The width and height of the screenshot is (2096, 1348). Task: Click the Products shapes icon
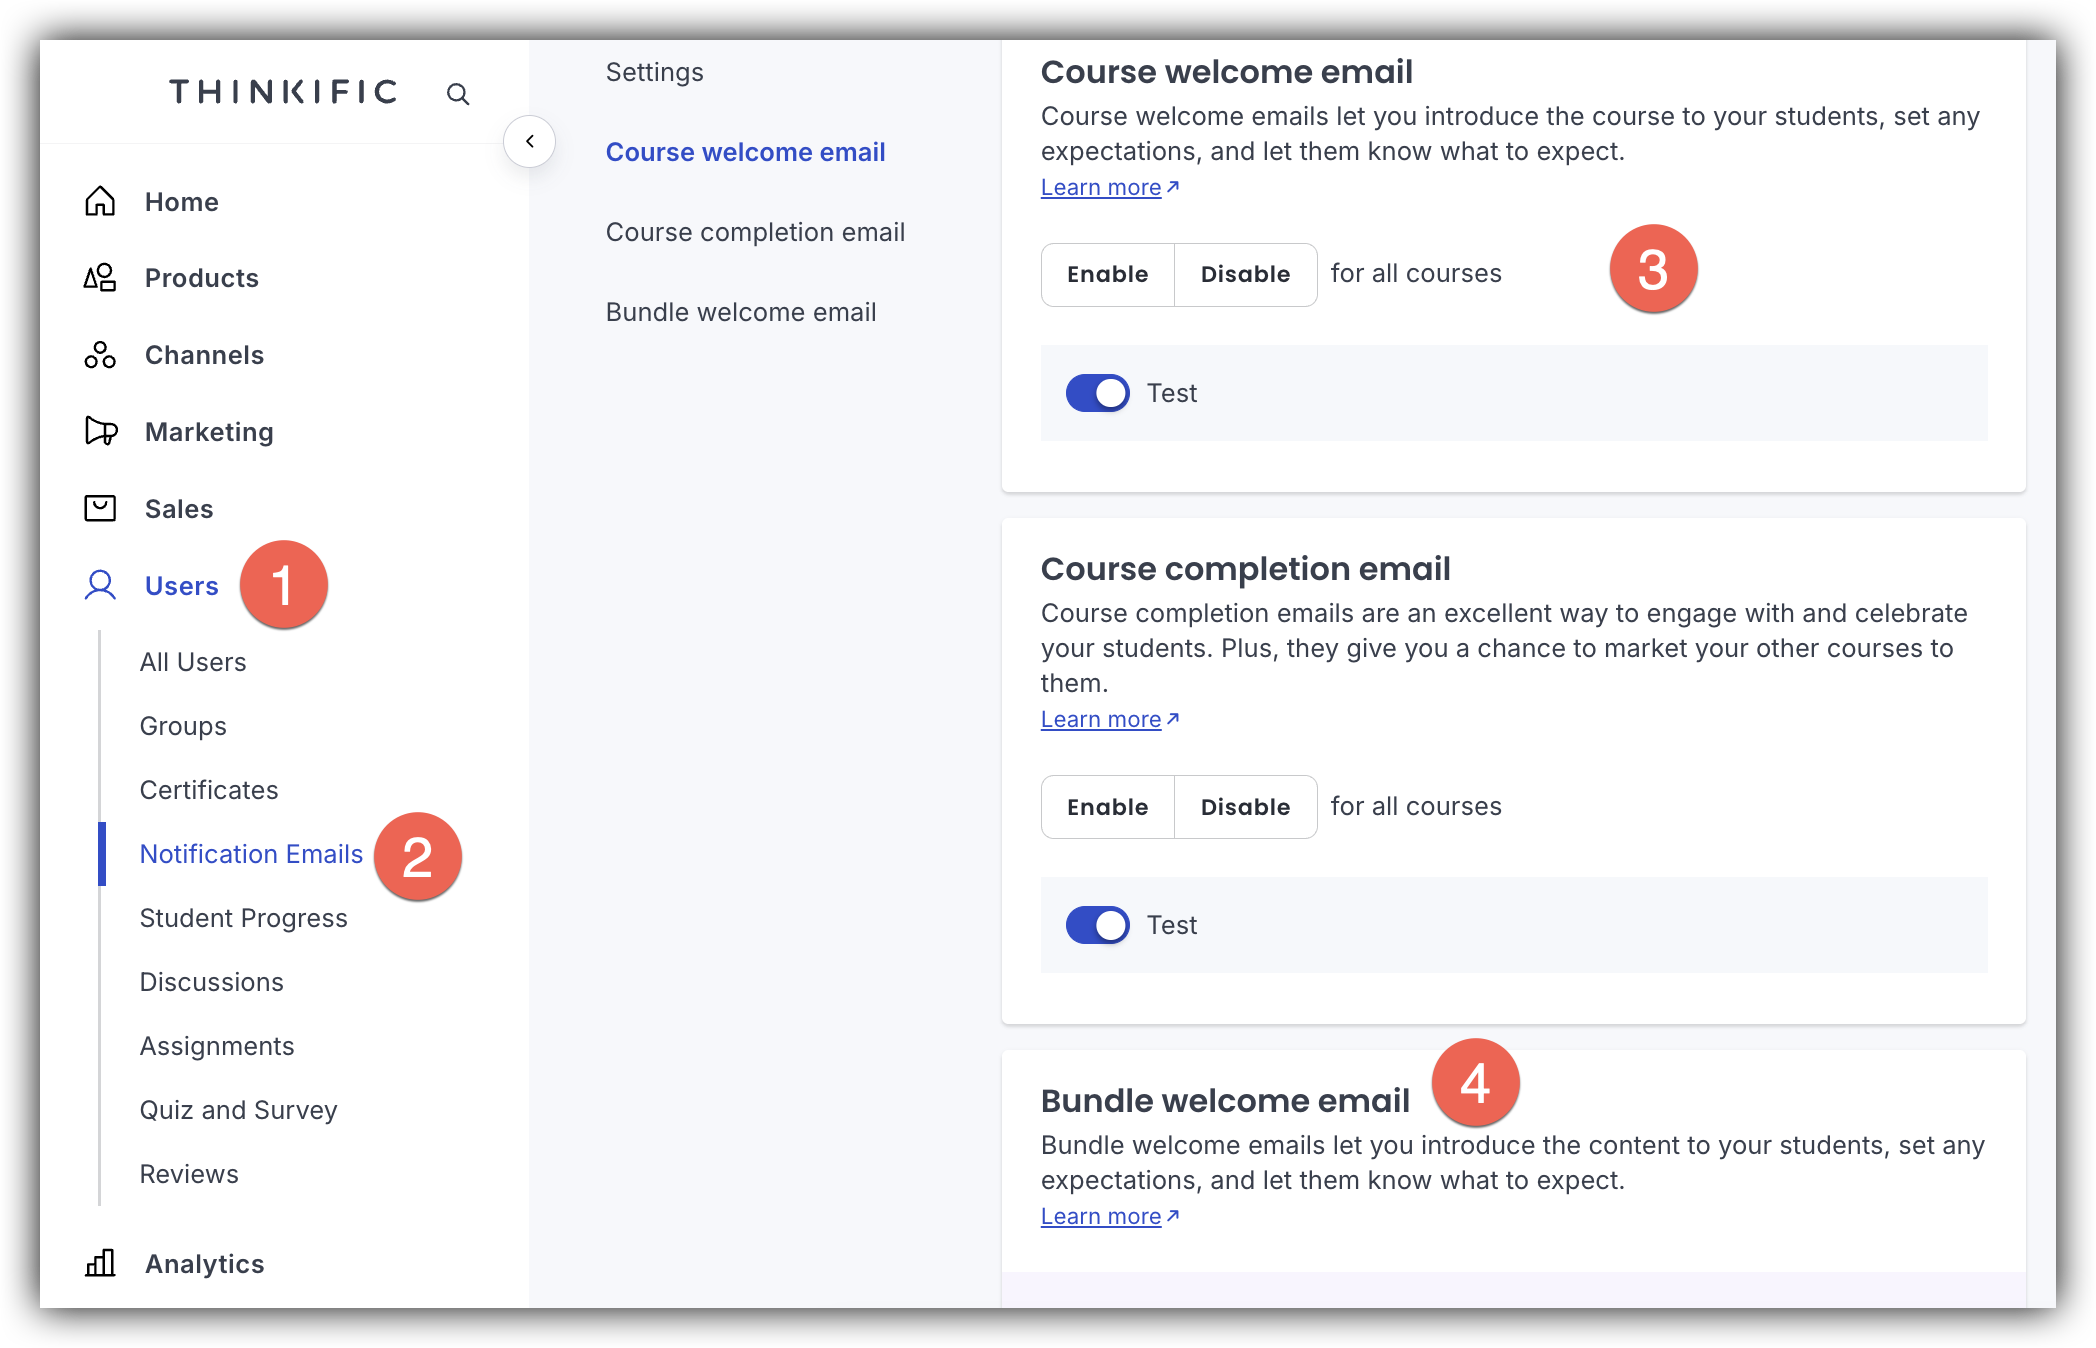(100, 278)
